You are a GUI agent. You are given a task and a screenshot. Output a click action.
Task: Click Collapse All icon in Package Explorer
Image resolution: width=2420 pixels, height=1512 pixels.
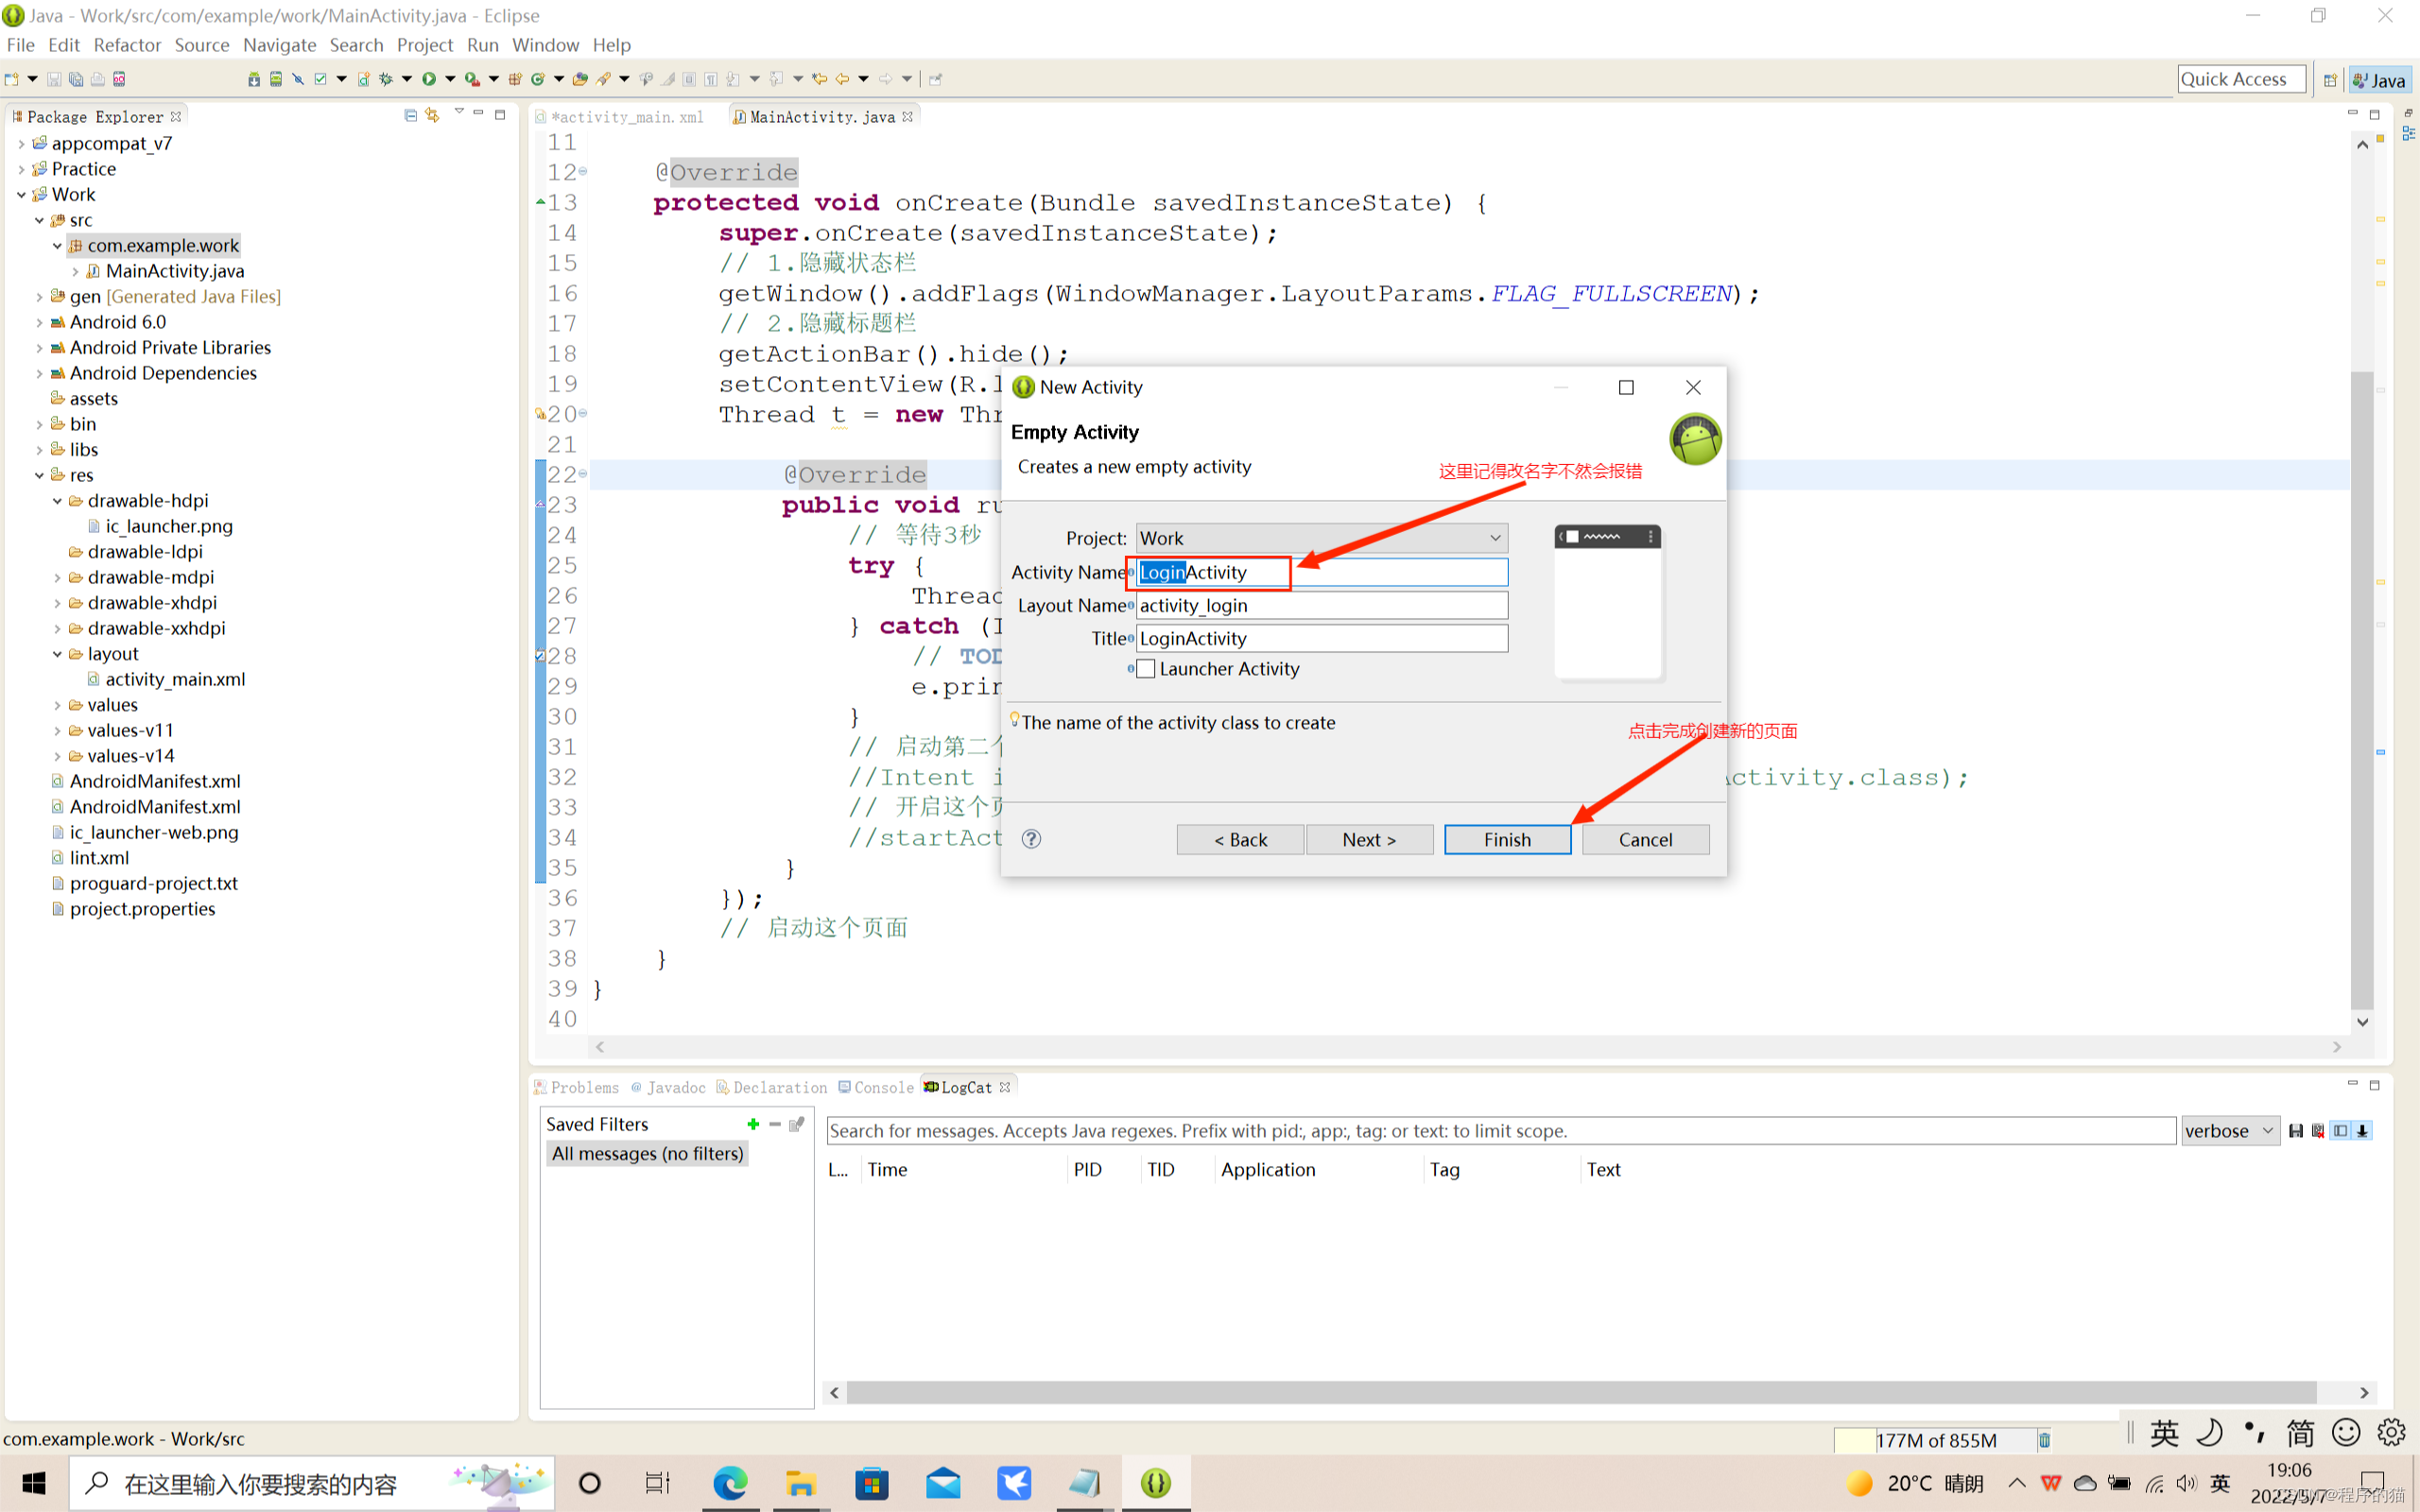pyautogui.click(x=410, y=115)
